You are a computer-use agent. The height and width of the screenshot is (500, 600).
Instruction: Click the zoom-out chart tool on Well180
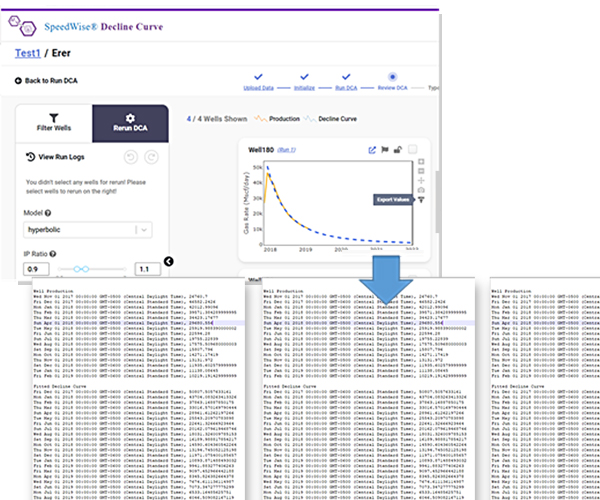coord(421,171)
